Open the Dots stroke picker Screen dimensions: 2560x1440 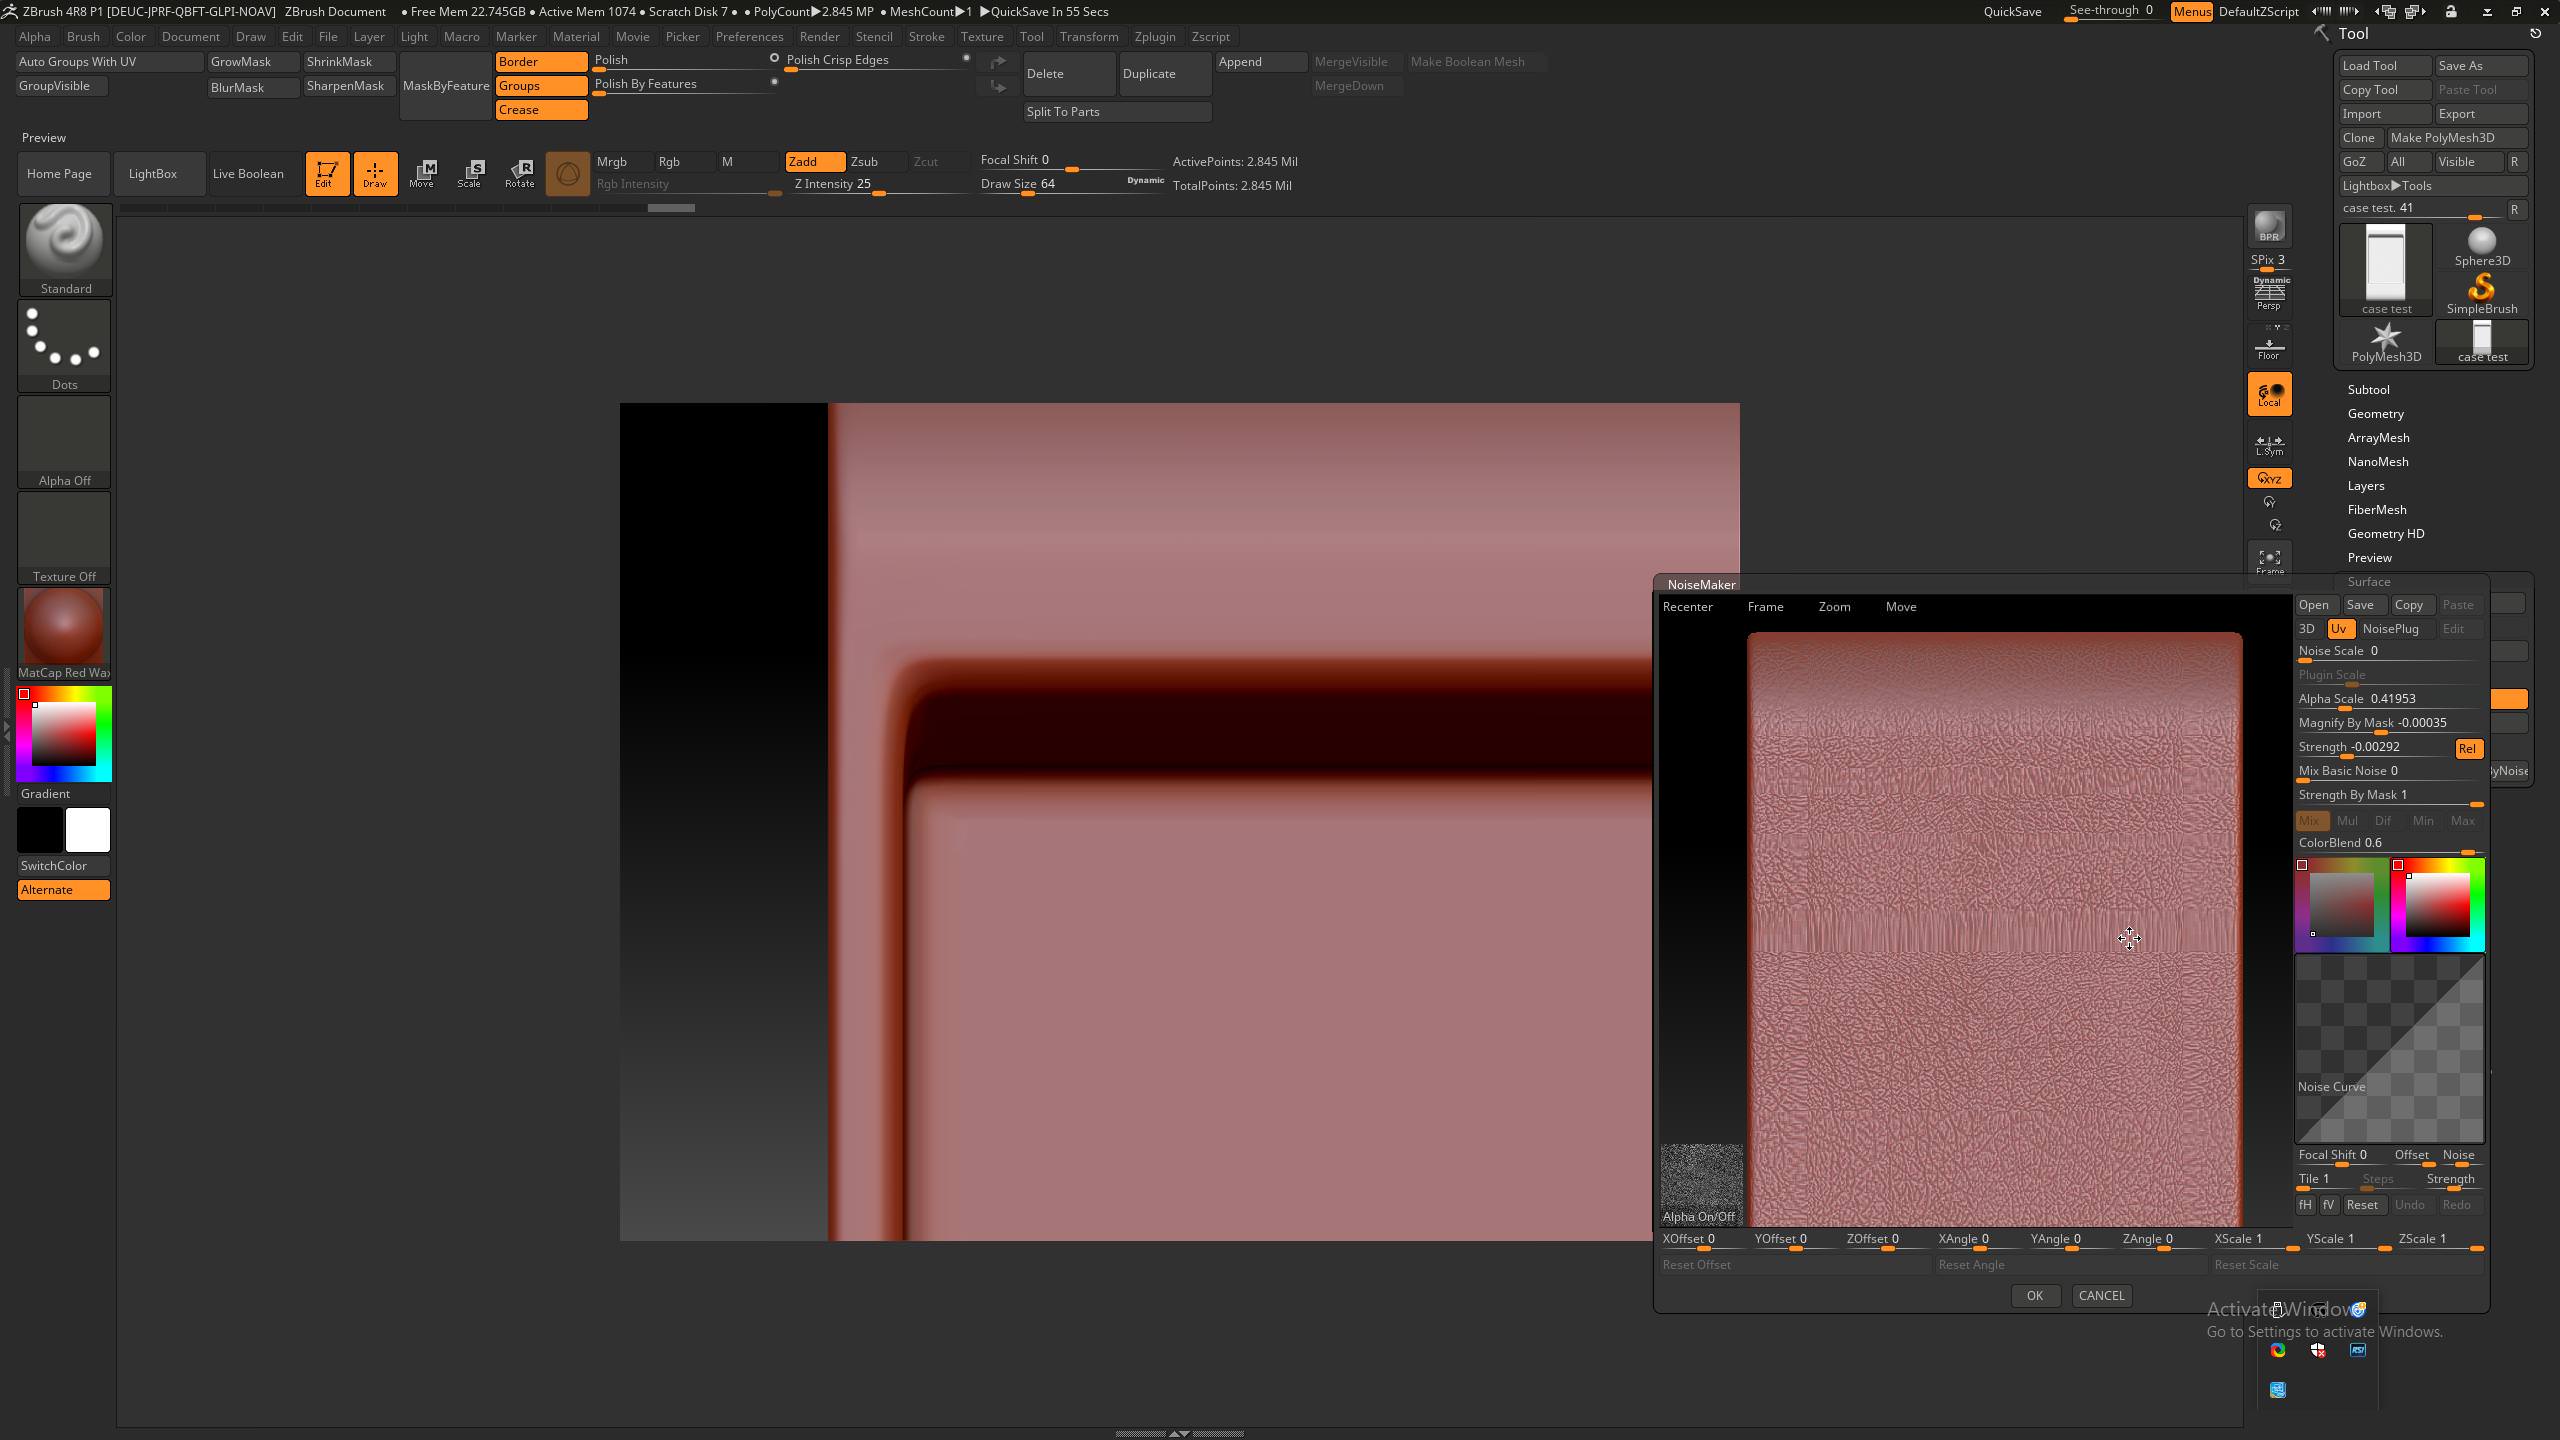[x=65, y=345]
